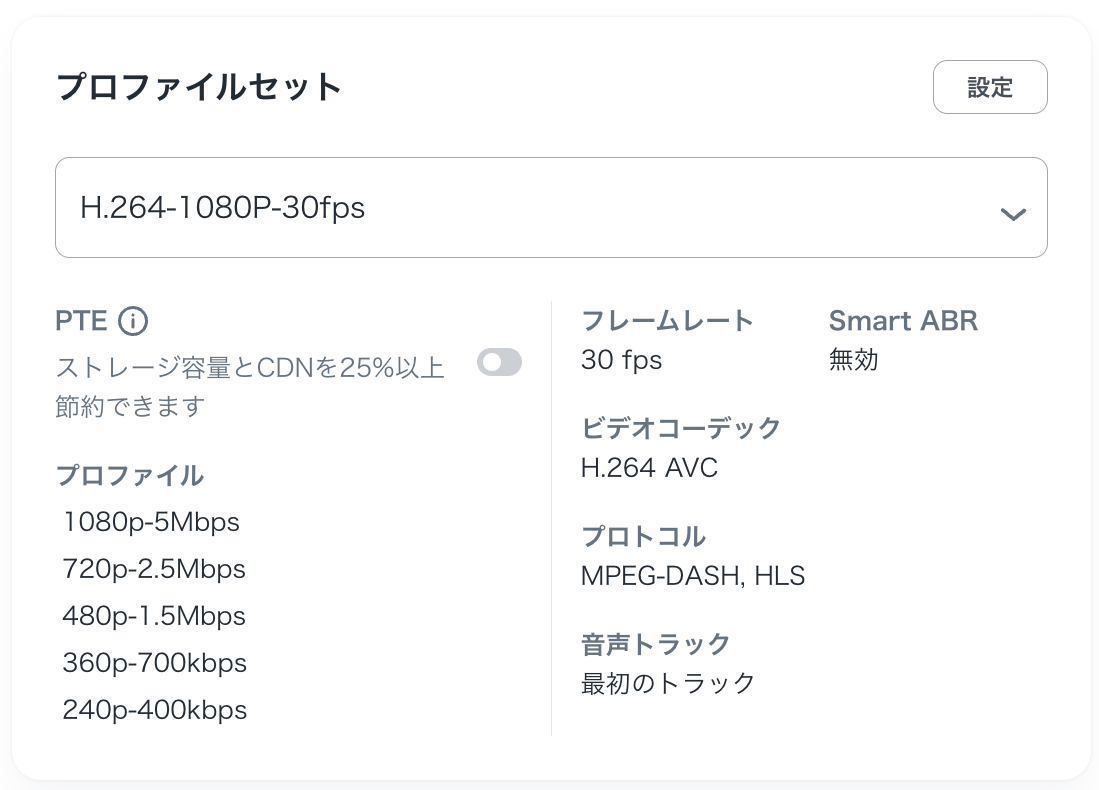Click the 30 fps frame rate value

tap(621, 360)
